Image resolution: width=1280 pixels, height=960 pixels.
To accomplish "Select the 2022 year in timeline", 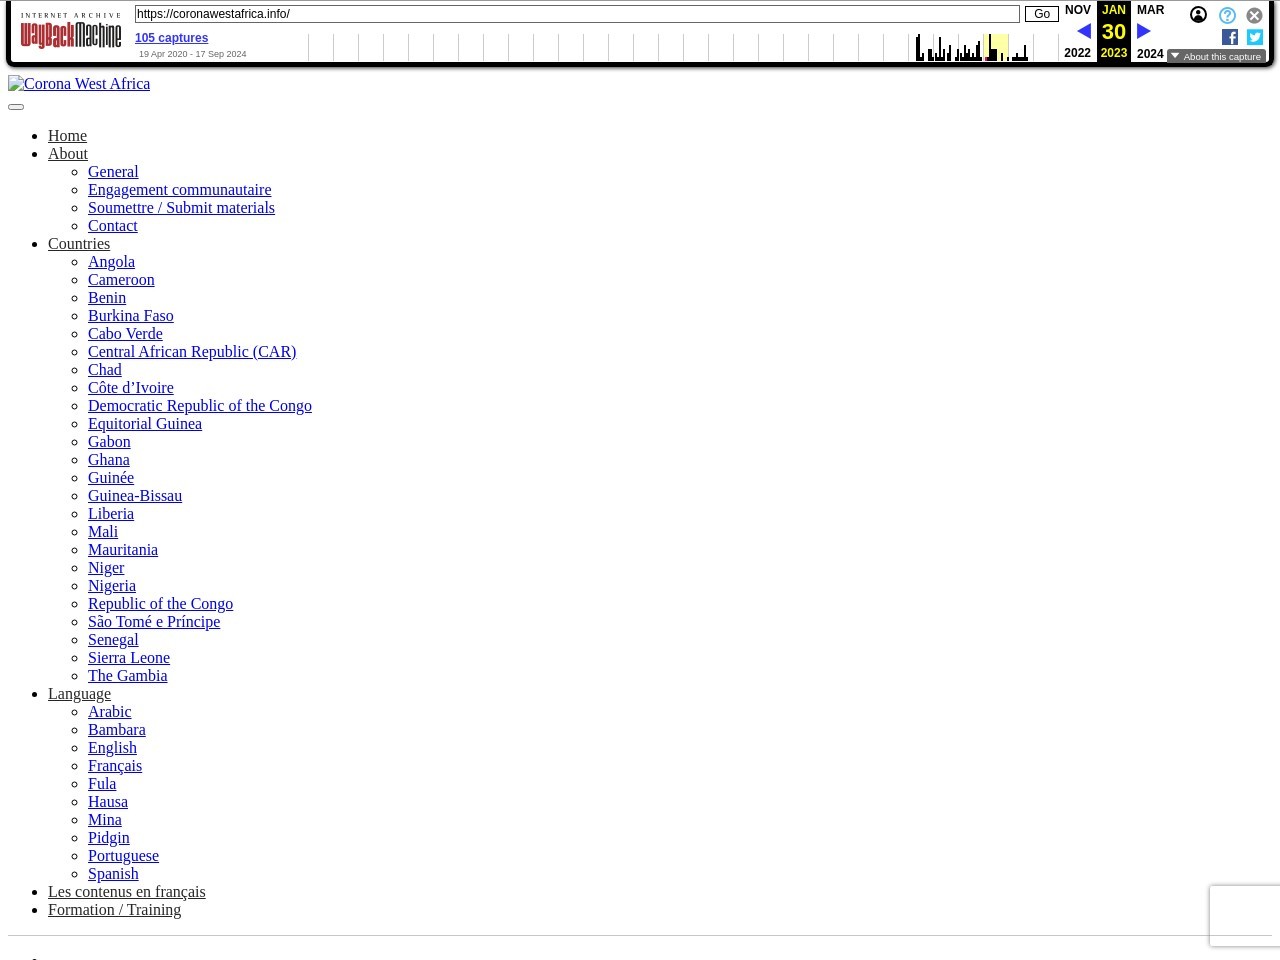I will point(1077,53).
